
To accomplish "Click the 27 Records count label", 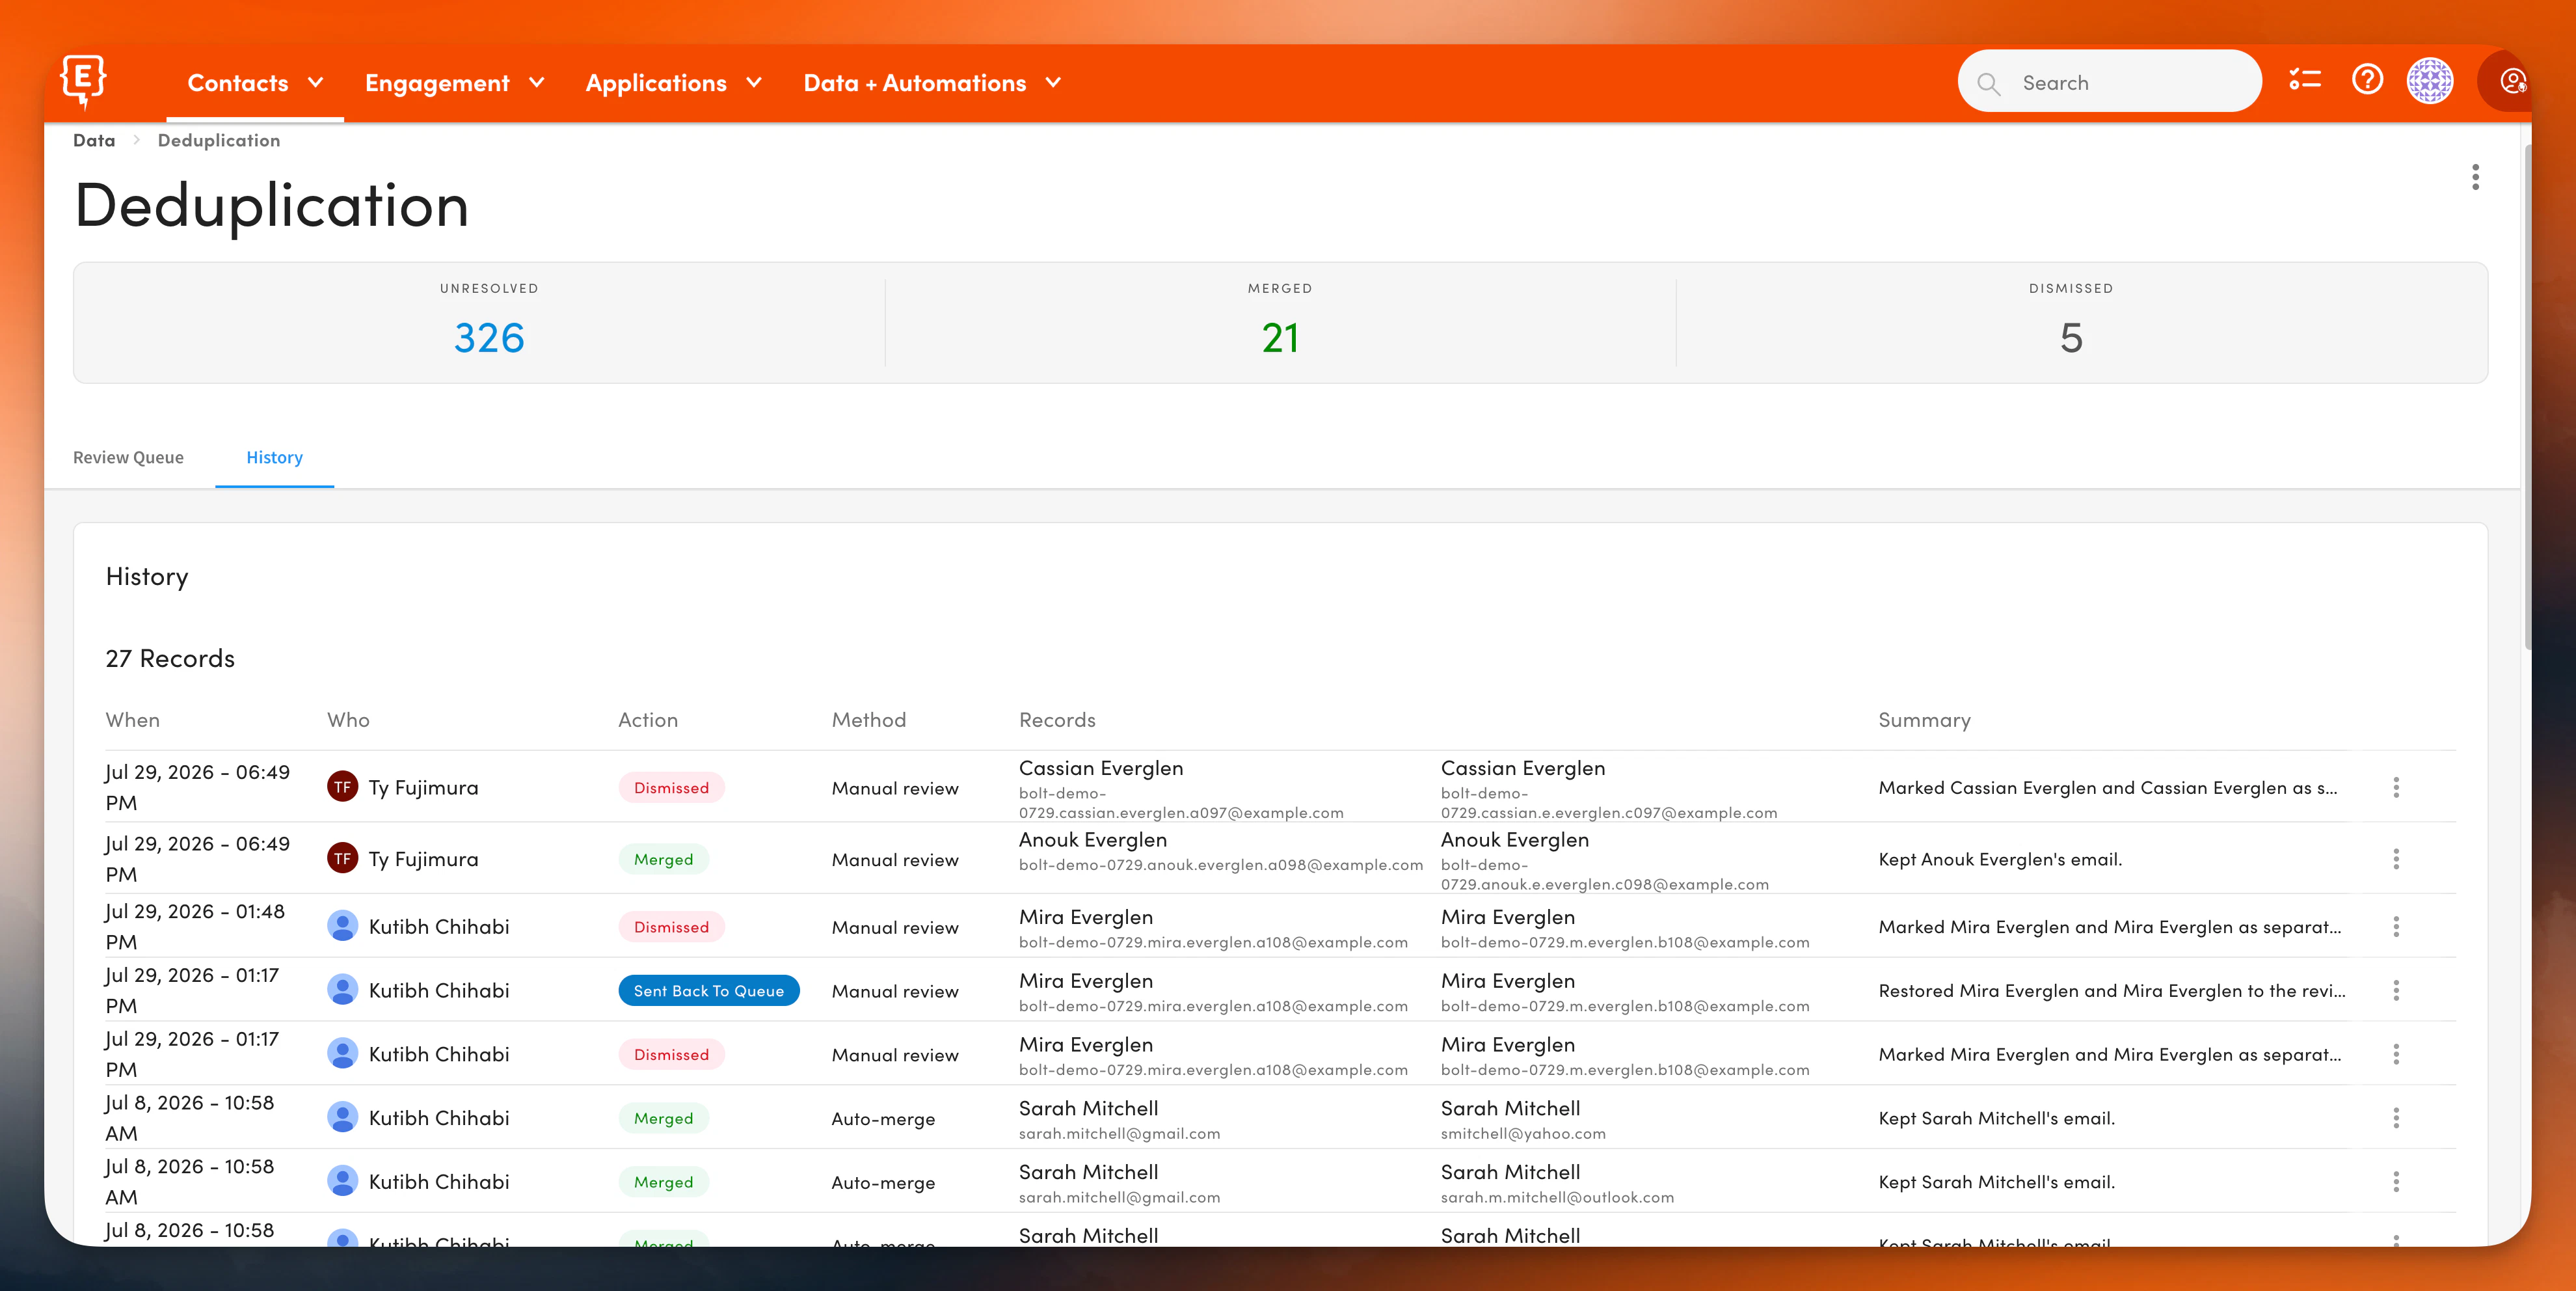I will point(170,658).
